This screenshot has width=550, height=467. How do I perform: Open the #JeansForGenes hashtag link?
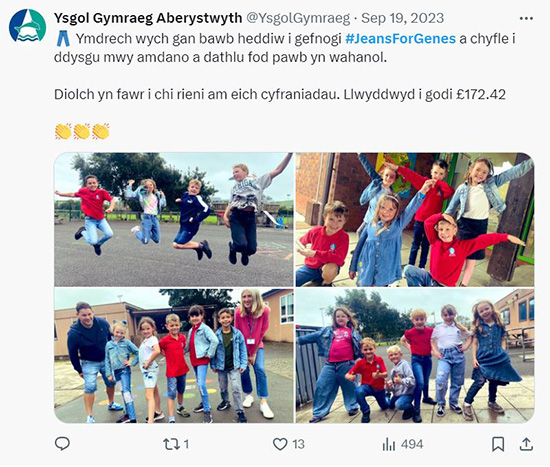point(401,39)
